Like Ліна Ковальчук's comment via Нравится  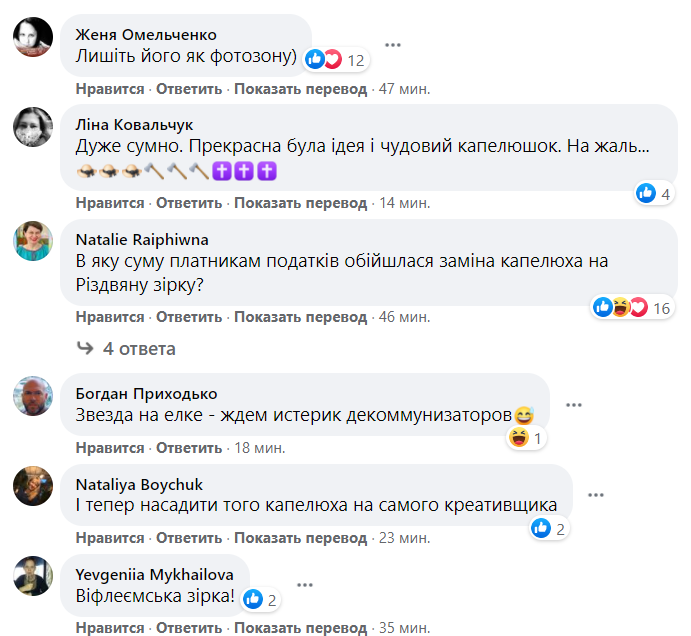110,202
